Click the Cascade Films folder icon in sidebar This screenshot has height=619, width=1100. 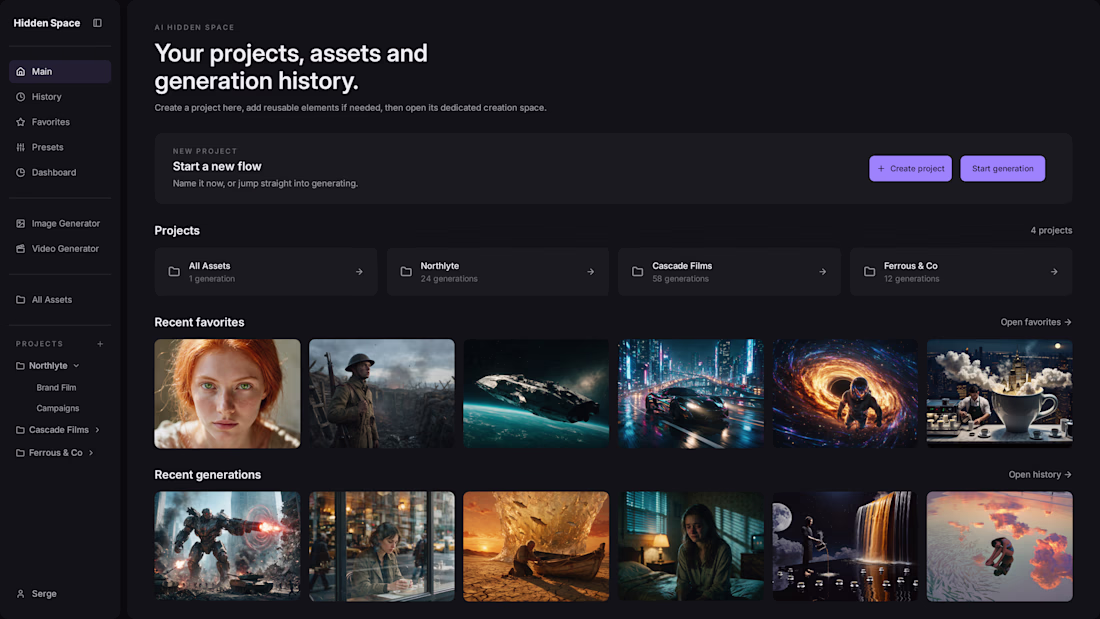20,430
